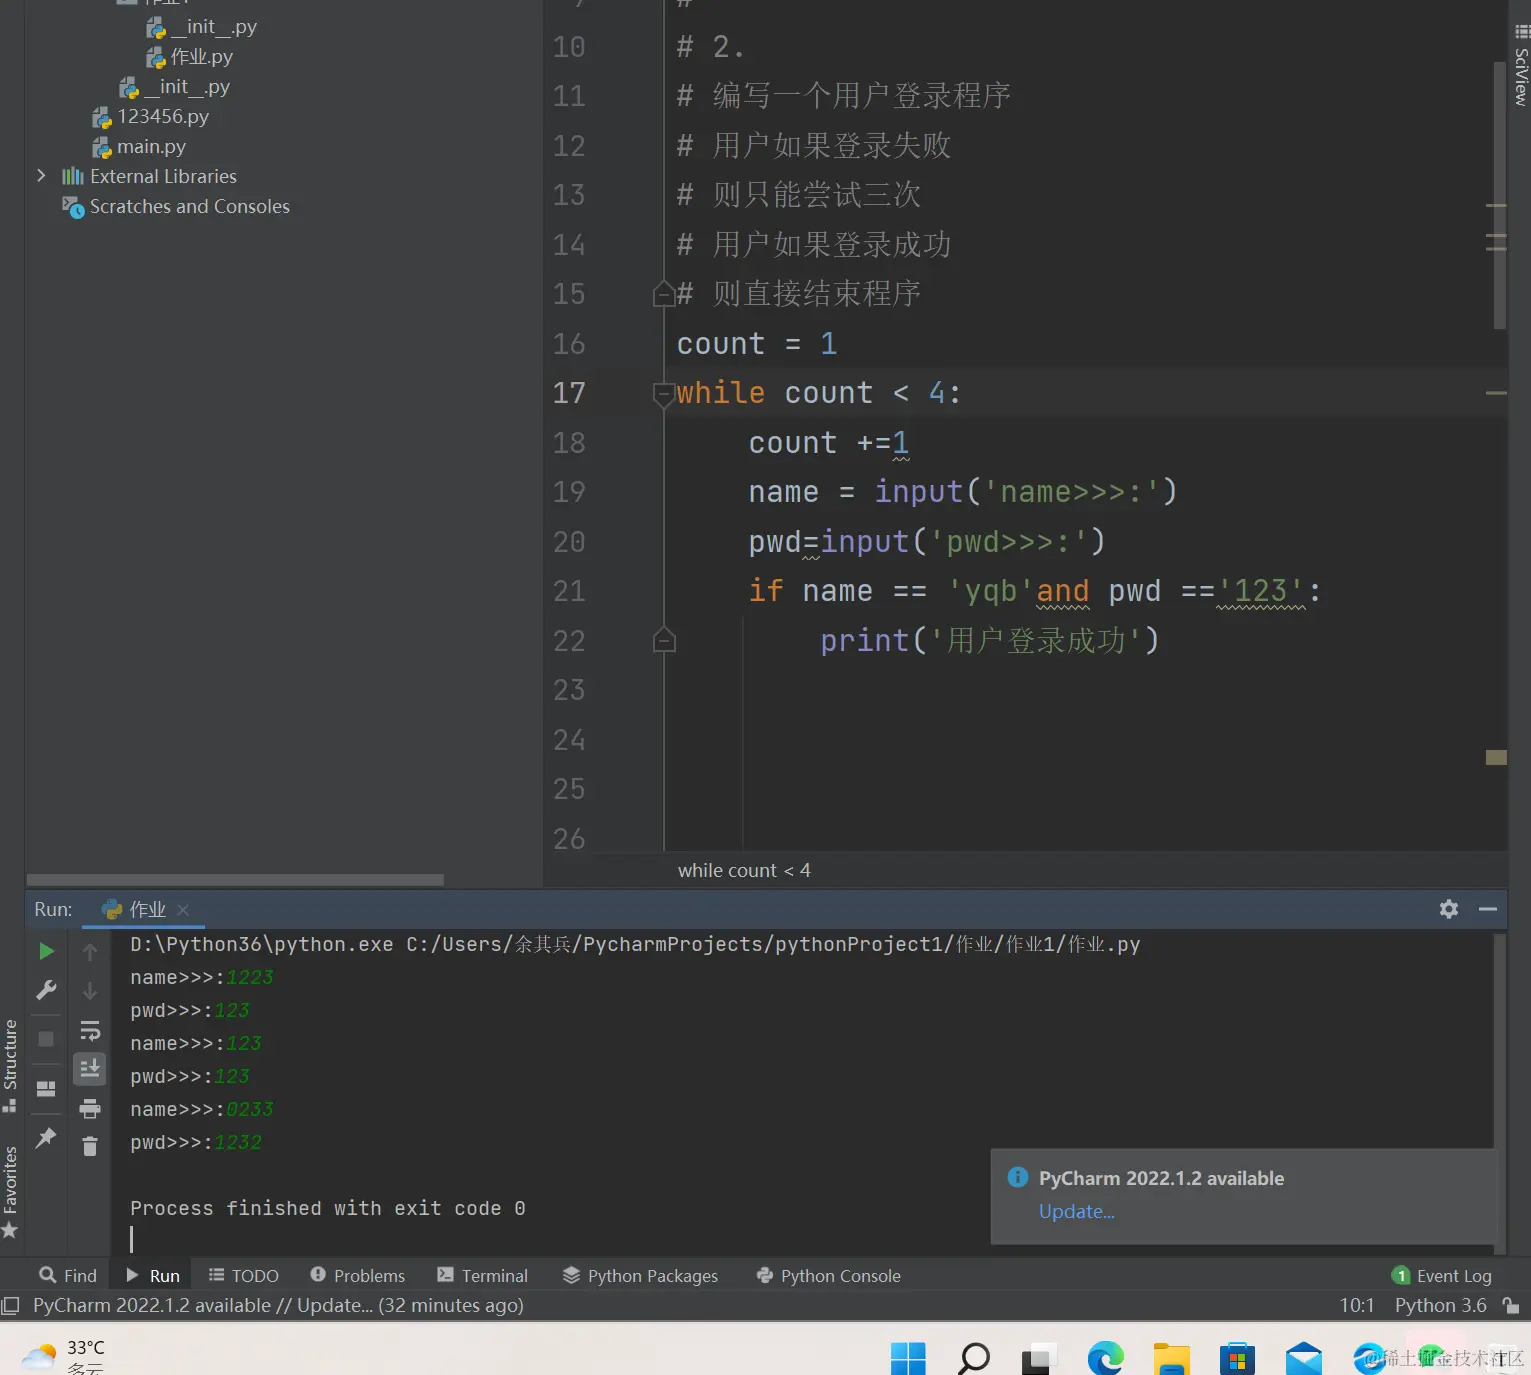Click Update link in PyCharm notification
Viewport: 1531px width, 1375px height.
coord(1076,1212)
